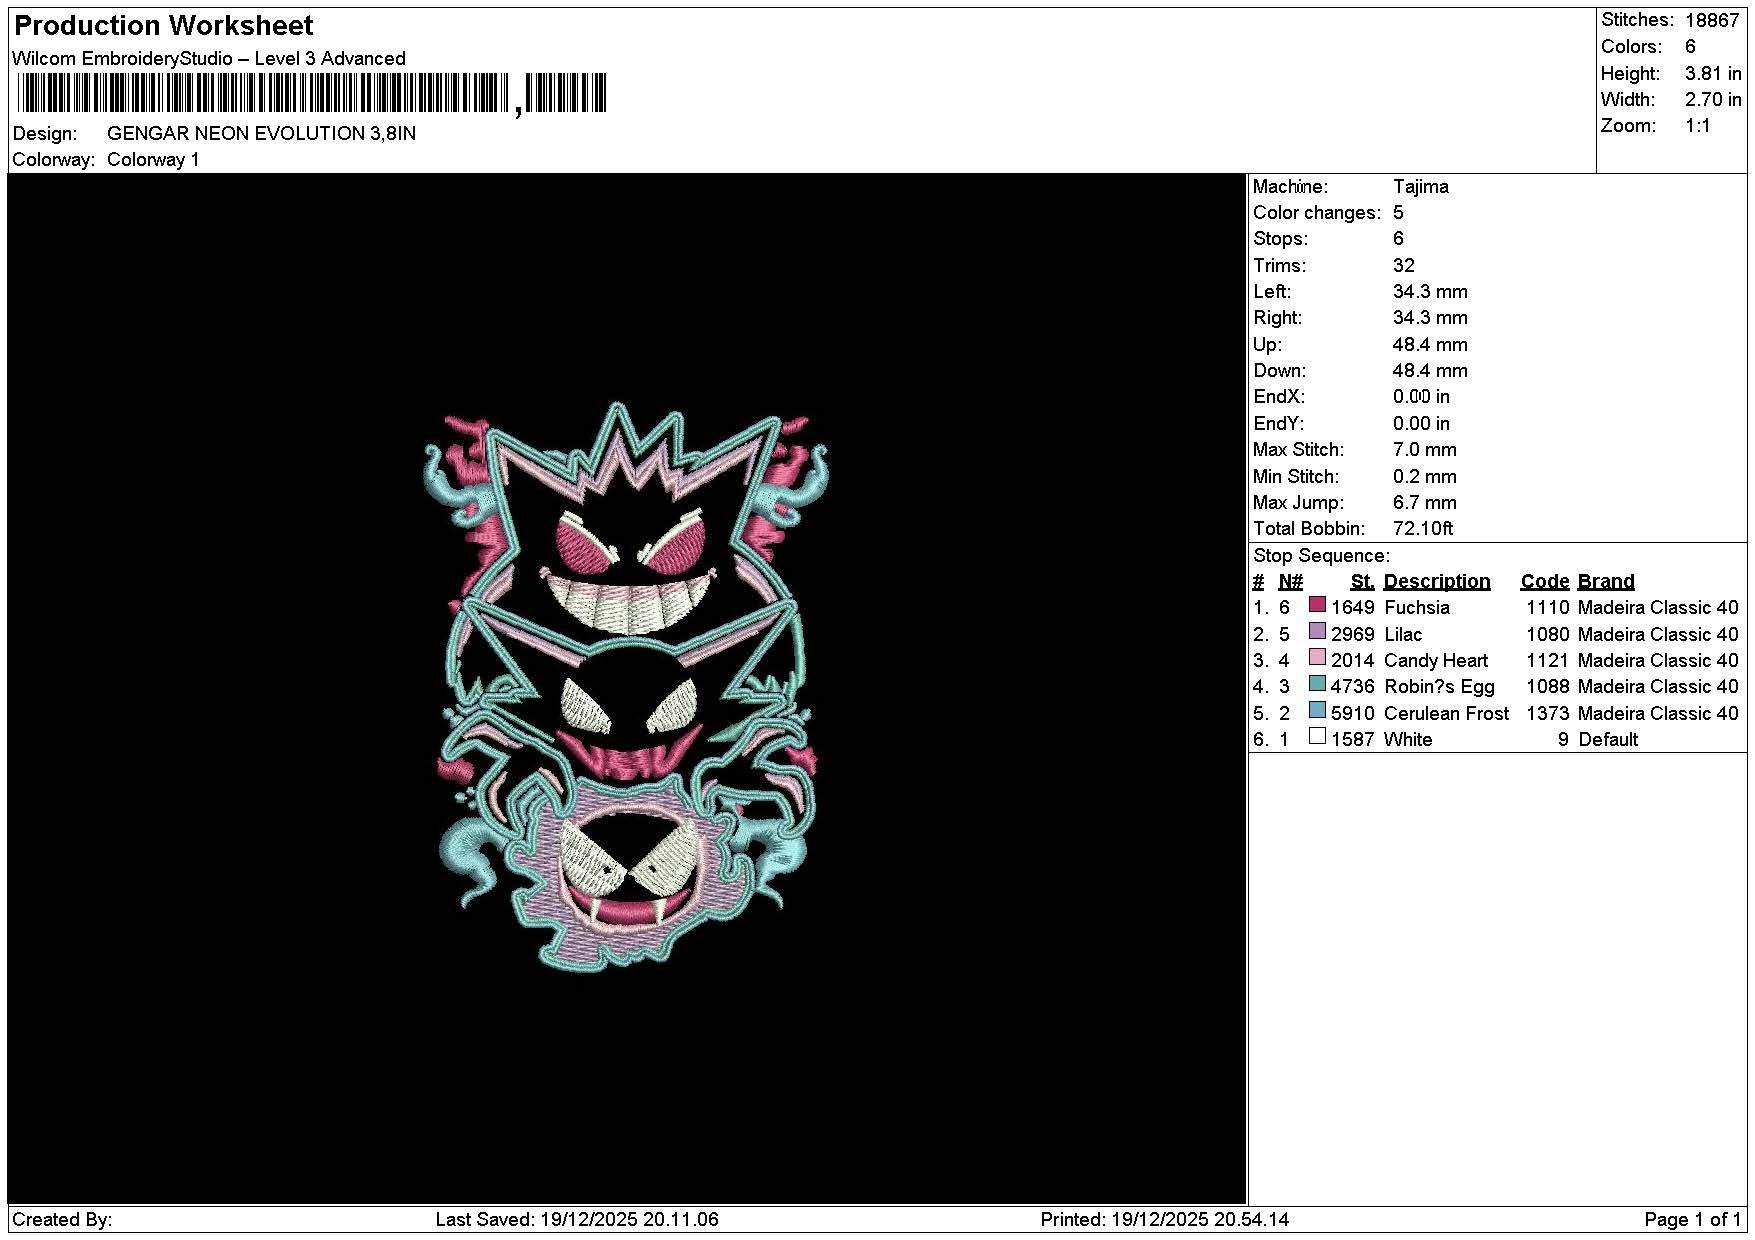This screenshot has height=1240, width=1755.
Task: Click the Total Bobbin value "72.10ft"
Action: [x=1423, y=528]
